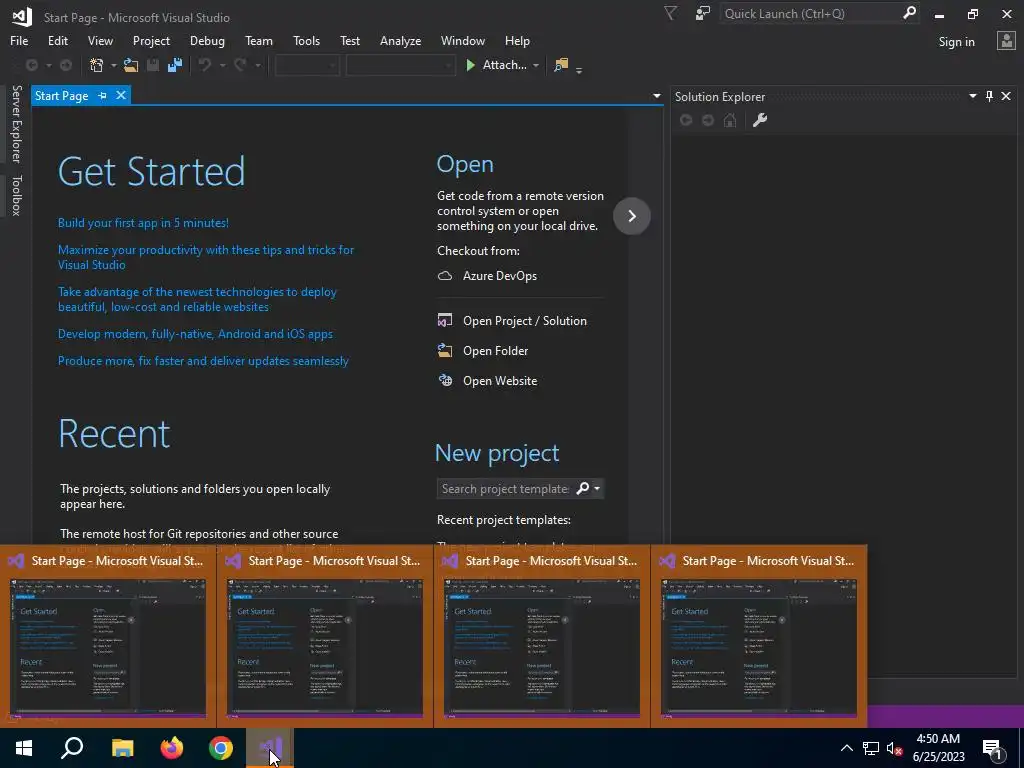Open the Team menu

click(259, 40)
